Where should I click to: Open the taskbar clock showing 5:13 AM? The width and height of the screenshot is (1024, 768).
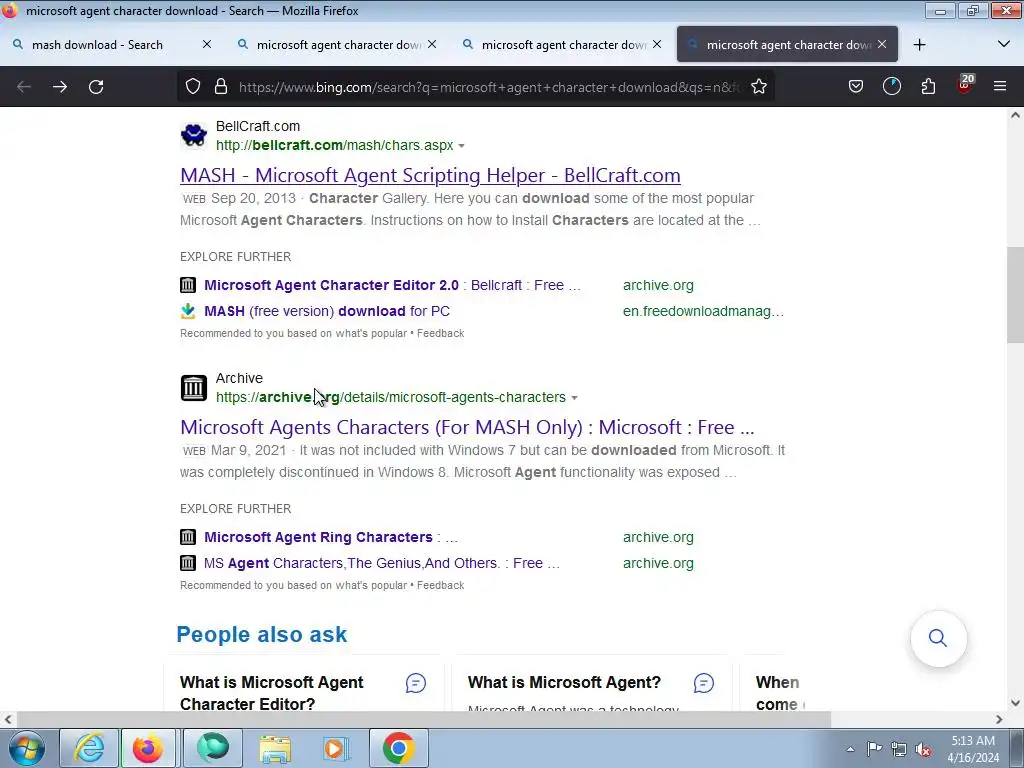(973, 749)
